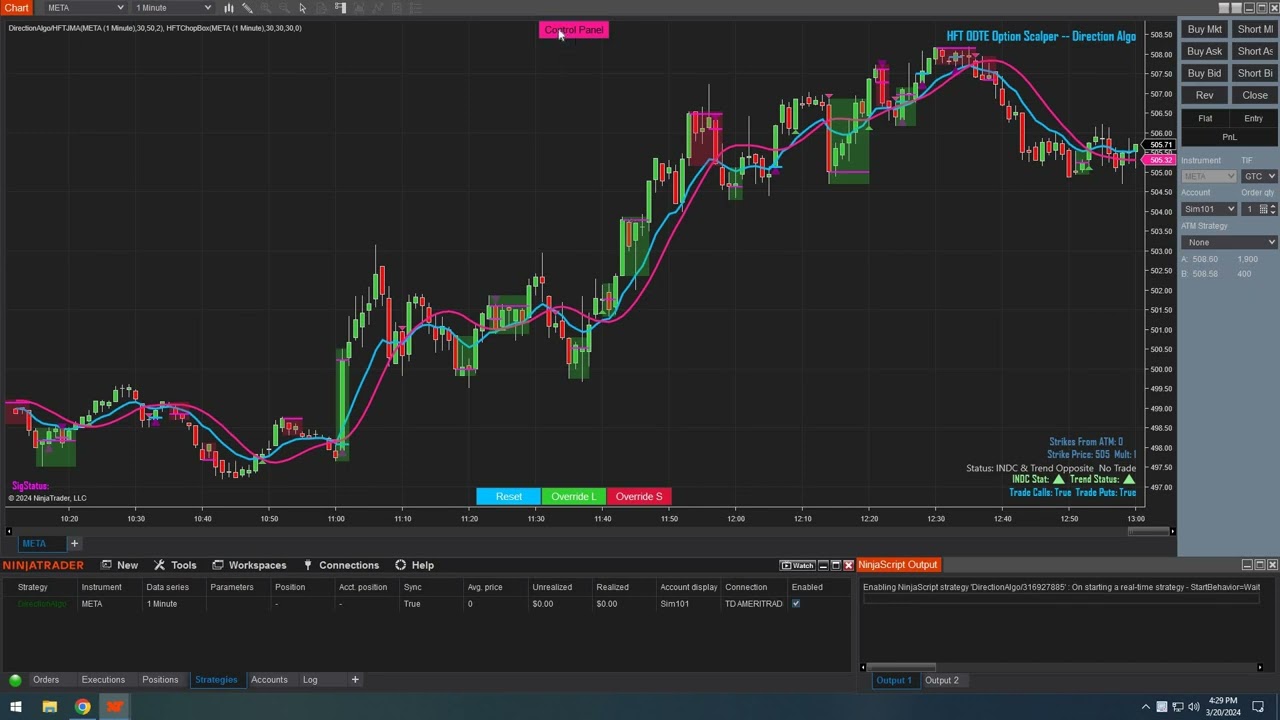1280x720 pixels.
Task: Choose the cursor pointer tool icon
Action: pos(303,8)
